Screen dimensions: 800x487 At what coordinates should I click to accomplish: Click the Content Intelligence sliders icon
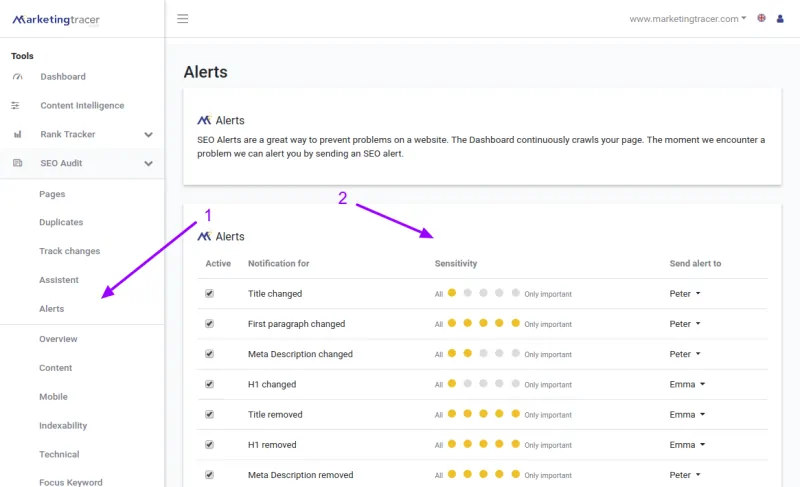15,106
